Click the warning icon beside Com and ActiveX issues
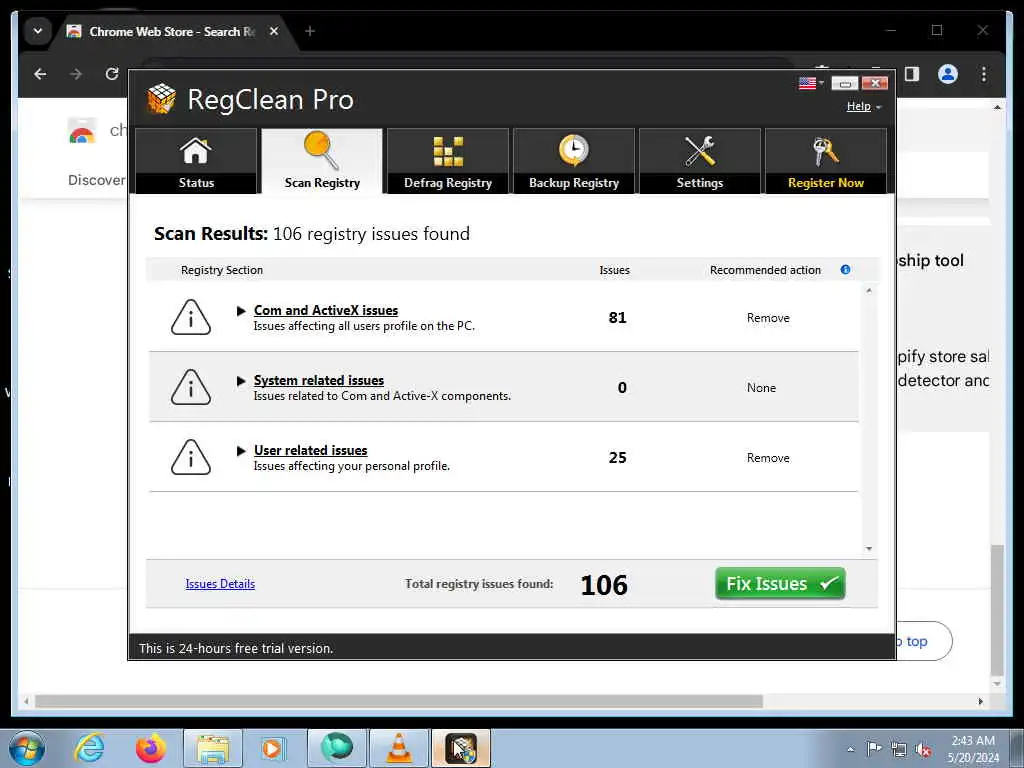The image size is (1024, 768). tap(191, 317)
